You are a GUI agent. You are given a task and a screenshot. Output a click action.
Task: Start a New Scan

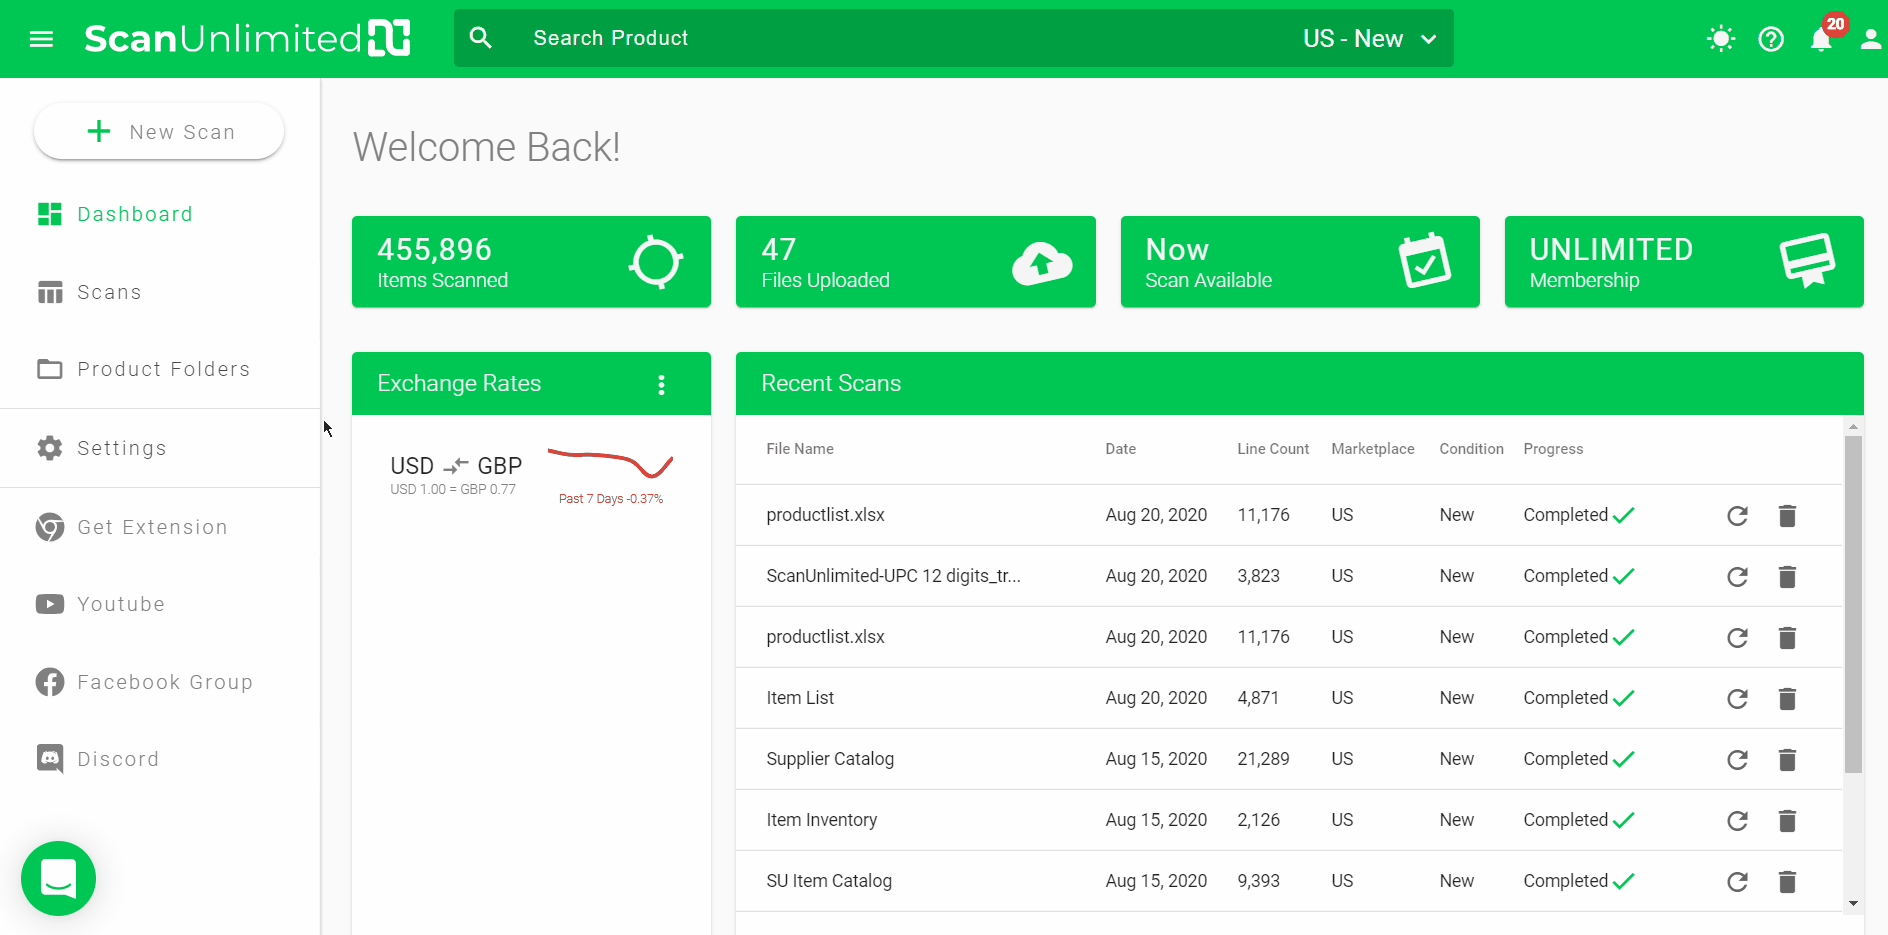coord(159,132)
